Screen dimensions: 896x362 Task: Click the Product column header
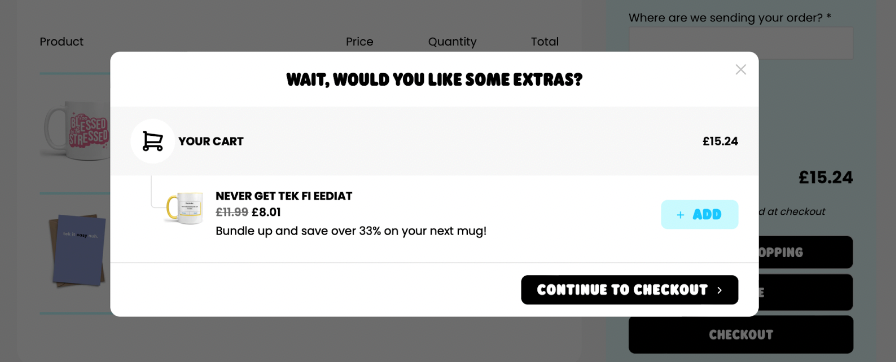click(x=62, y=42)
